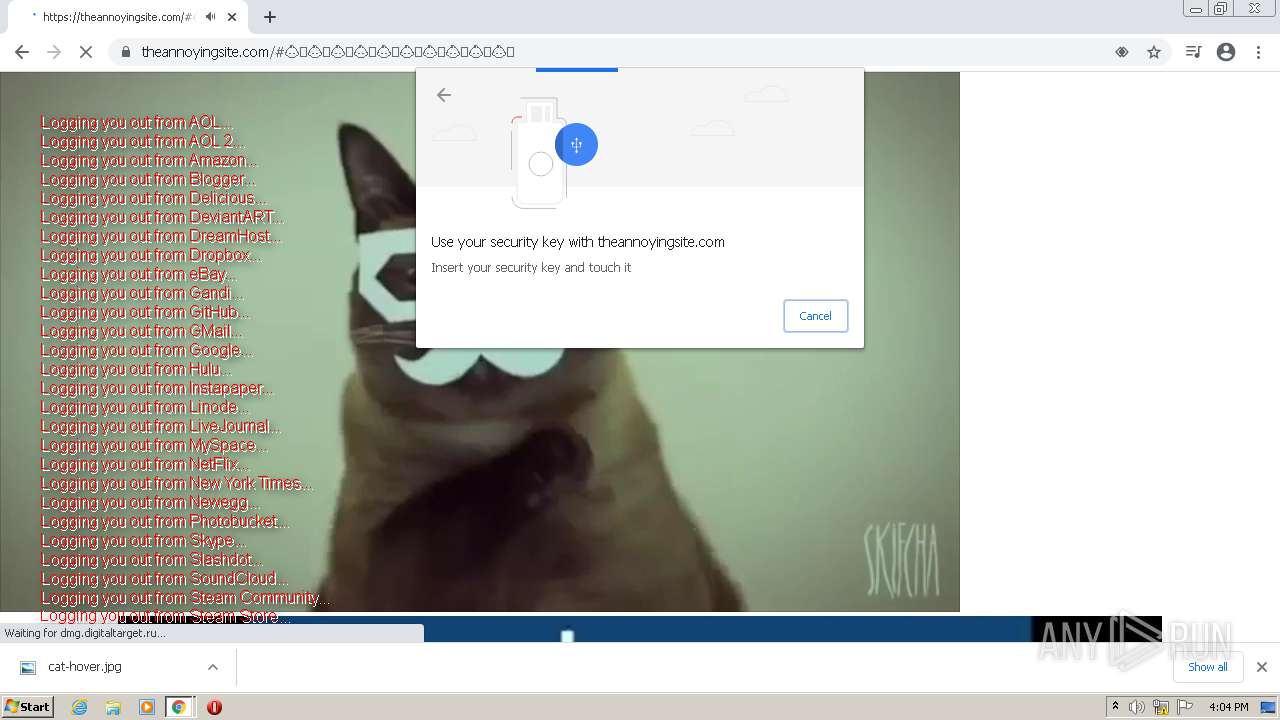Screen dimensions: 1280x720
Task: Open the Chrome three-dot menu
Action: (x=1258, y=52)
